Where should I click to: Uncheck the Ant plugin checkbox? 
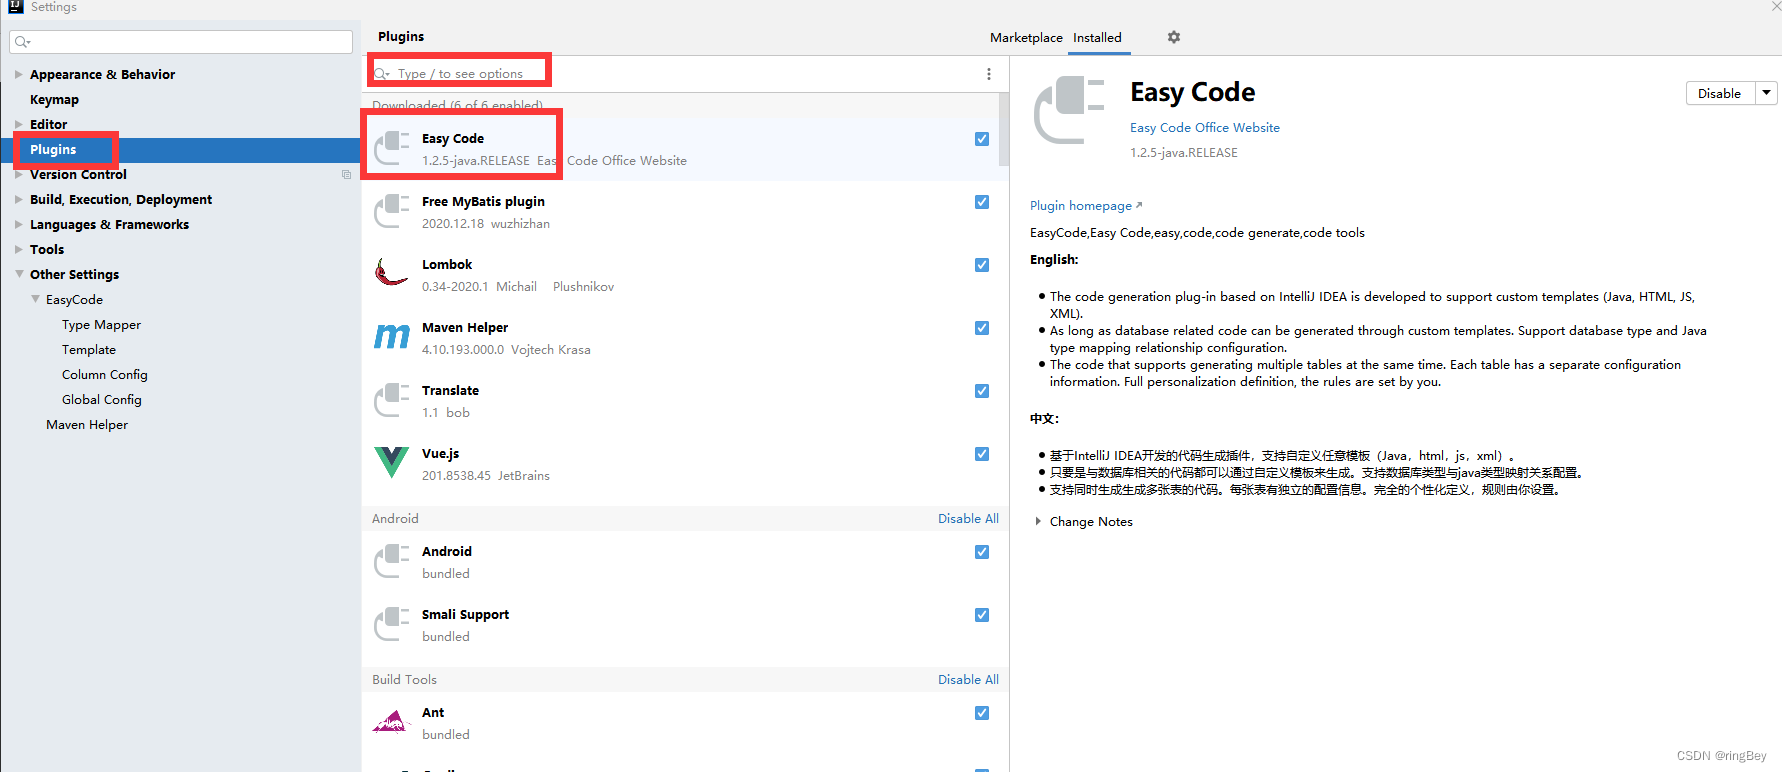coord(982,713)
